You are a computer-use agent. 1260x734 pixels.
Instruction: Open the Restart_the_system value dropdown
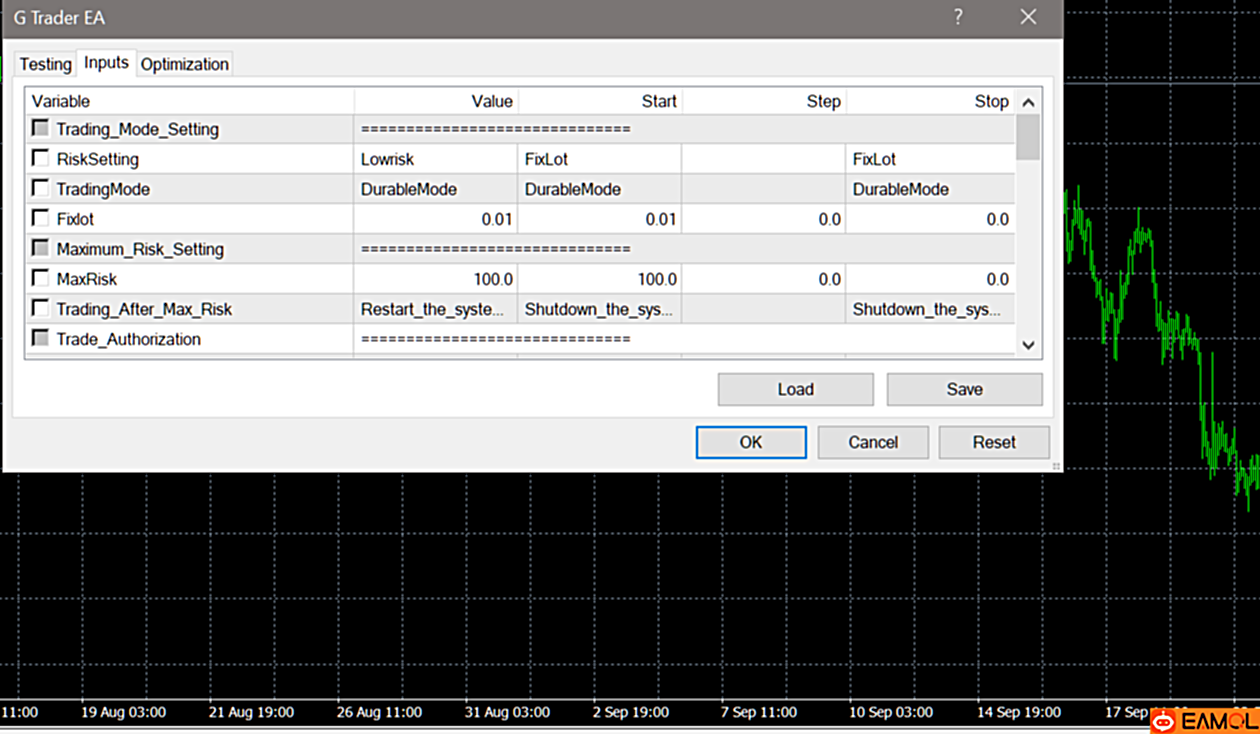click(x=436, y=309)
